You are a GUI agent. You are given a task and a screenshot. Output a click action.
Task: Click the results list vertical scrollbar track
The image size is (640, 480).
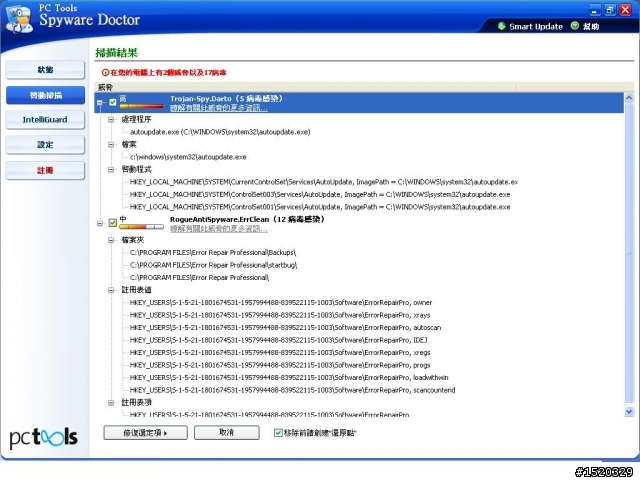click(x=629, y=253)
